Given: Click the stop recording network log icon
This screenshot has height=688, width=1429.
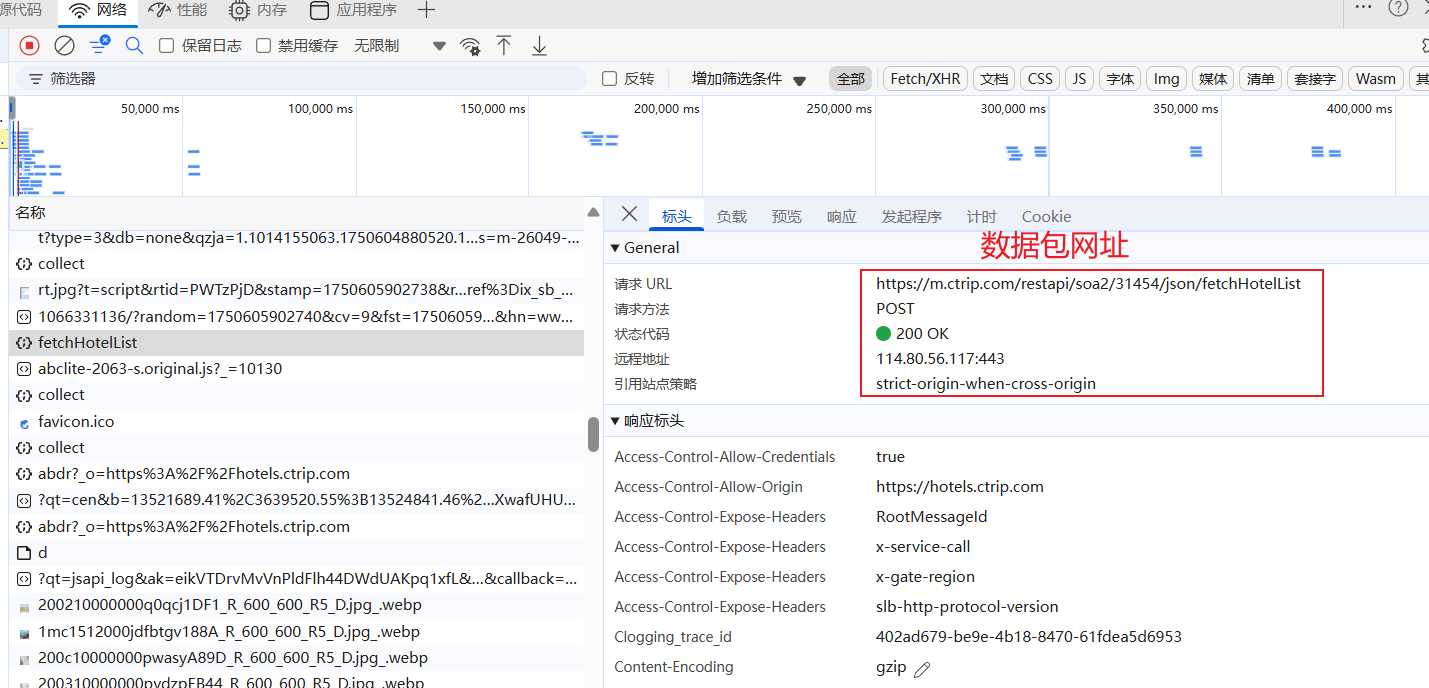Looking at the screenshot, I should pyautogui.click(x=29, y=45).
